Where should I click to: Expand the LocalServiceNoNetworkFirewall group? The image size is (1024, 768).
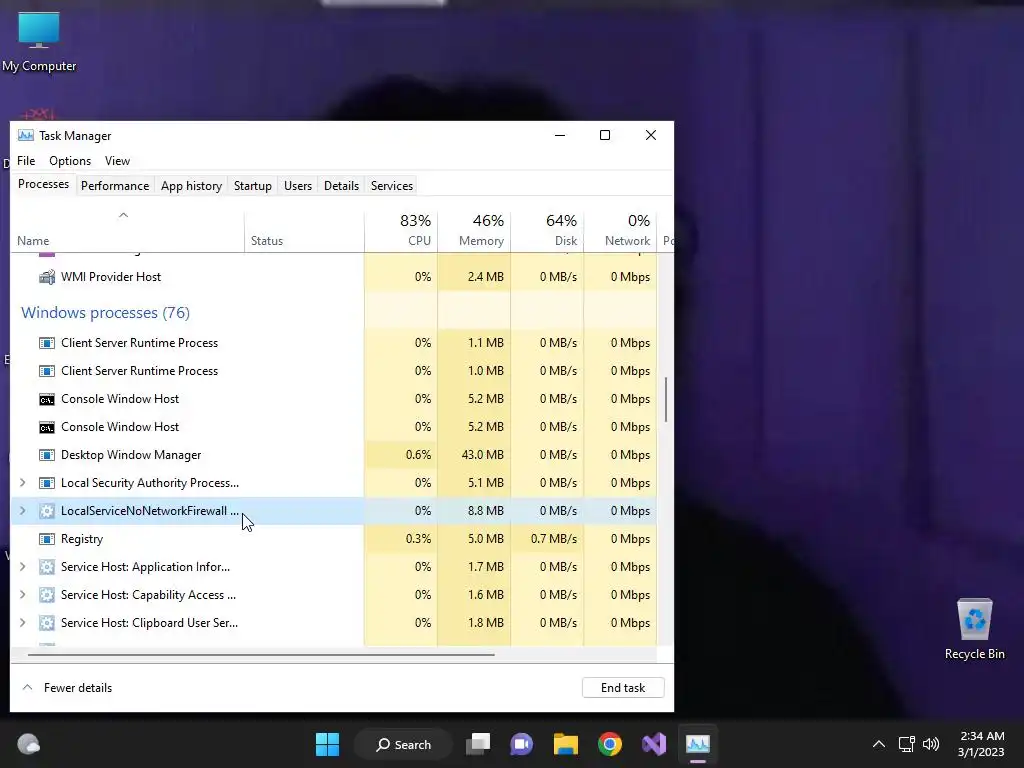[23, 511]
